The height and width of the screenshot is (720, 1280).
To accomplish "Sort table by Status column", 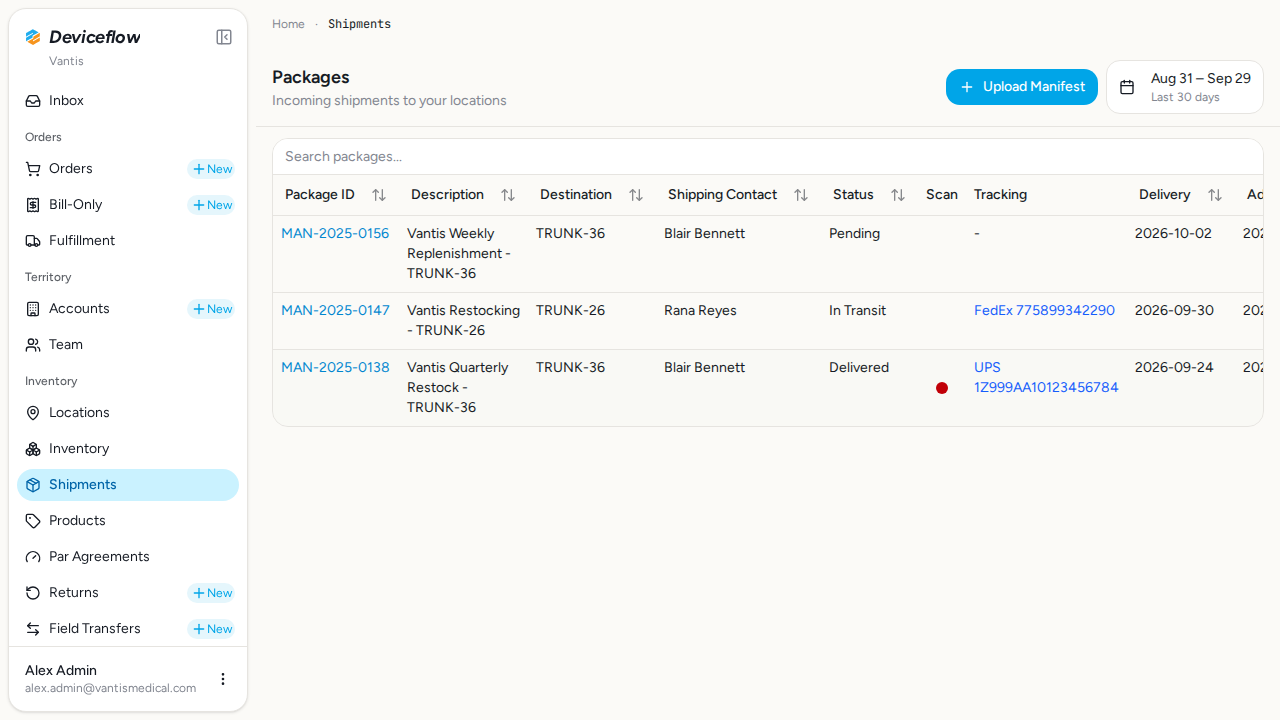I will [x=897, y=195].
